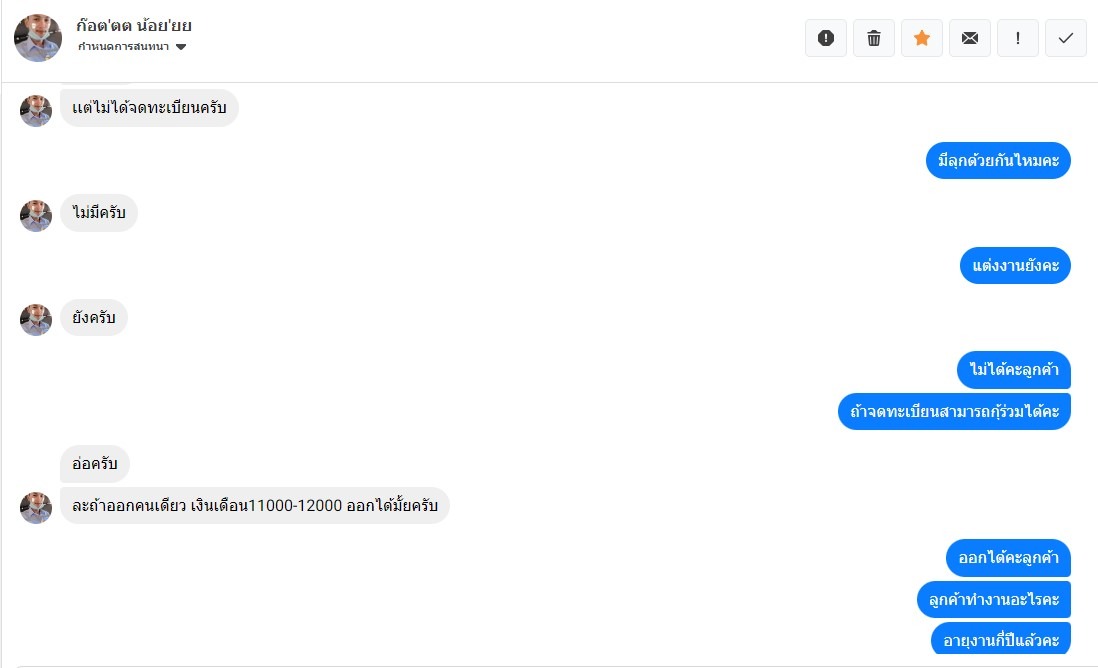Mark conversation unread with envelope icon
This screenshot has width=1098, height=668.
click(x=970, y=38)
